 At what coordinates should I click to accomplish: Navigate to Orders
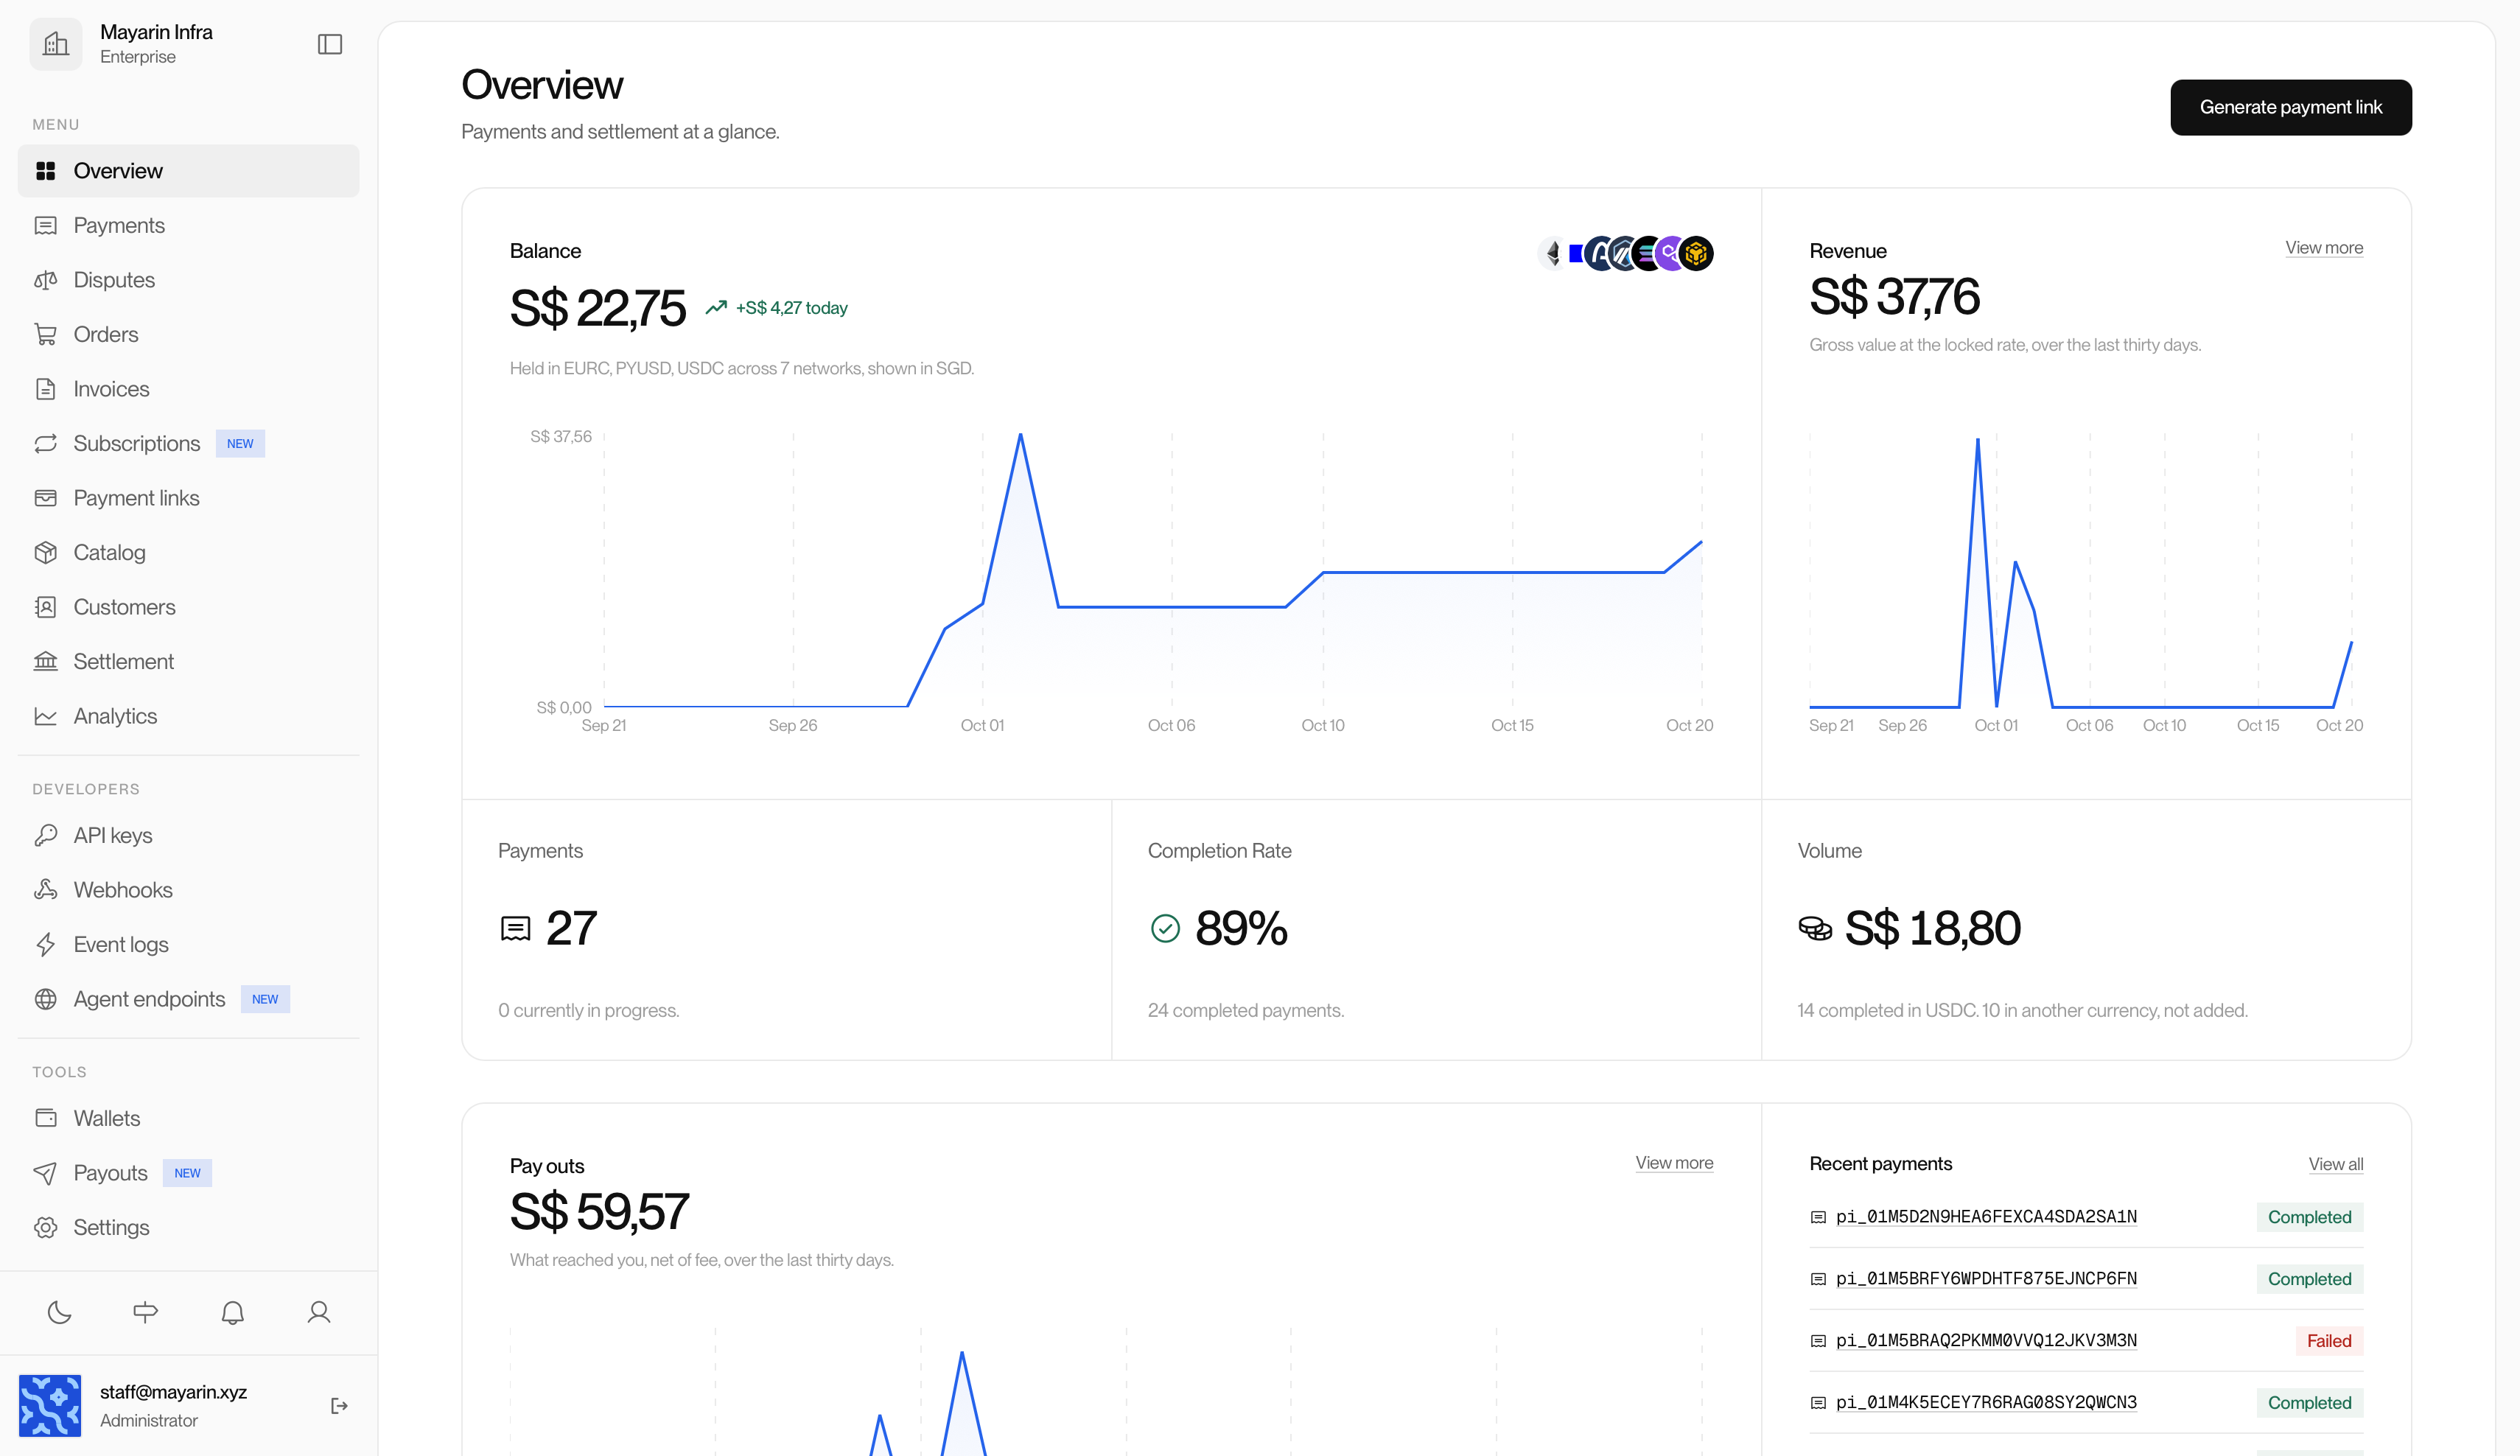pyautogui.click(x=189, y=334)
